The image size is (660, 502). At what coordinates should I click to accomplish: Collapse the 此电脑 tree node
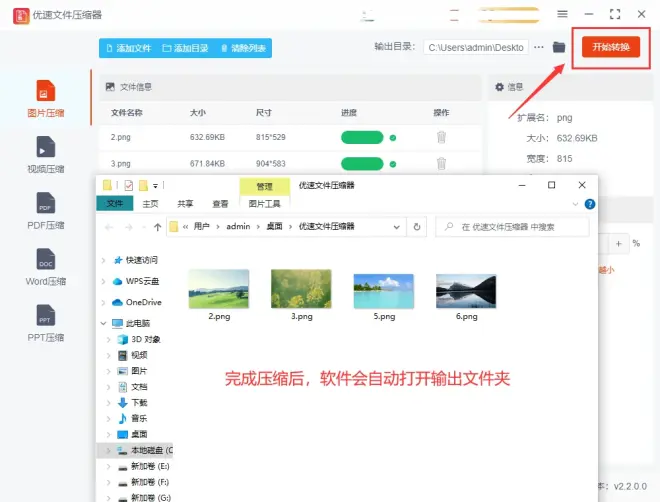[105, 324]
